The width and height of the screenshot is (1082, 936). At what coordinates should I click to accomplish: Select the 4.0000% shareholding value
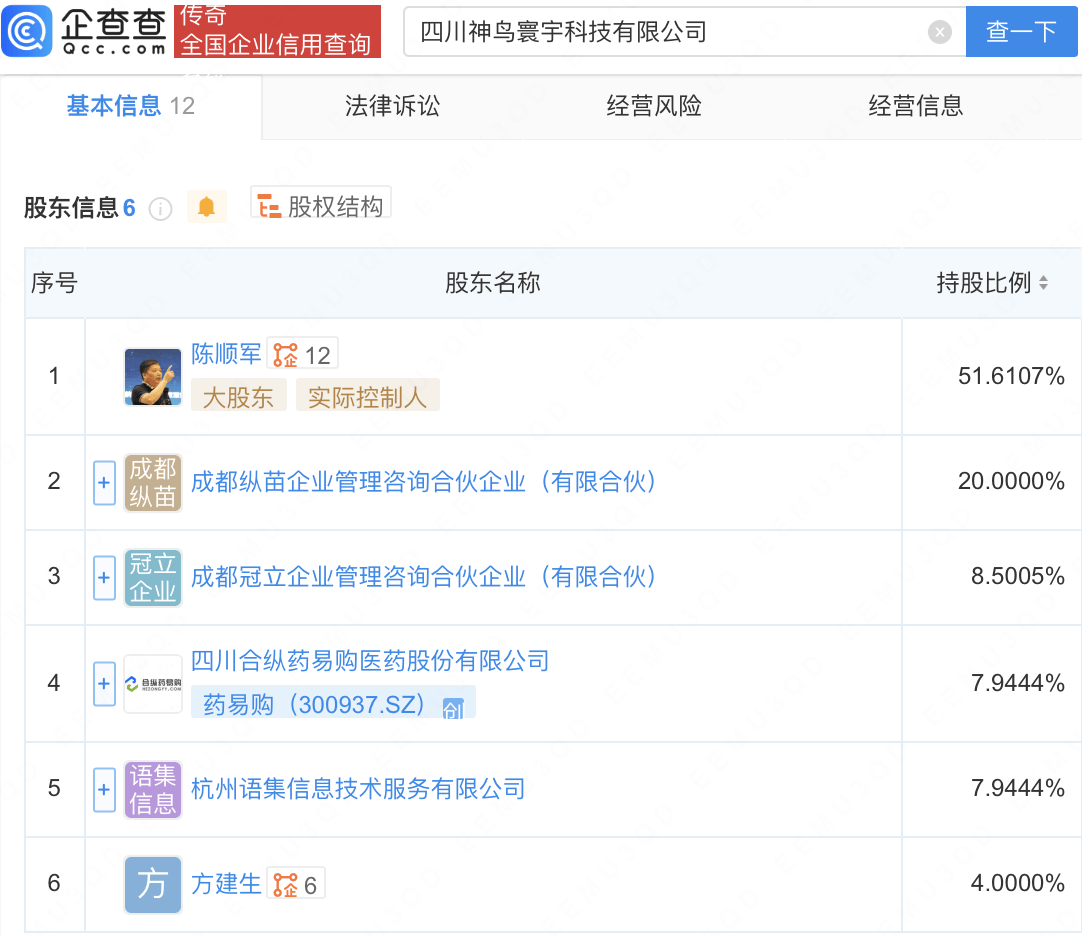[x=1017, y=883]
